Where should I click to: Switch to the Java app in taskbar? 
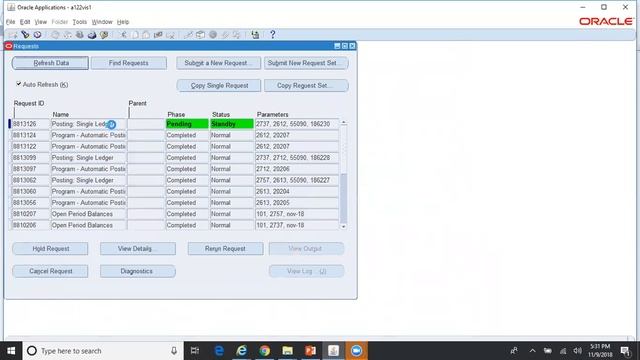(333, 351)
